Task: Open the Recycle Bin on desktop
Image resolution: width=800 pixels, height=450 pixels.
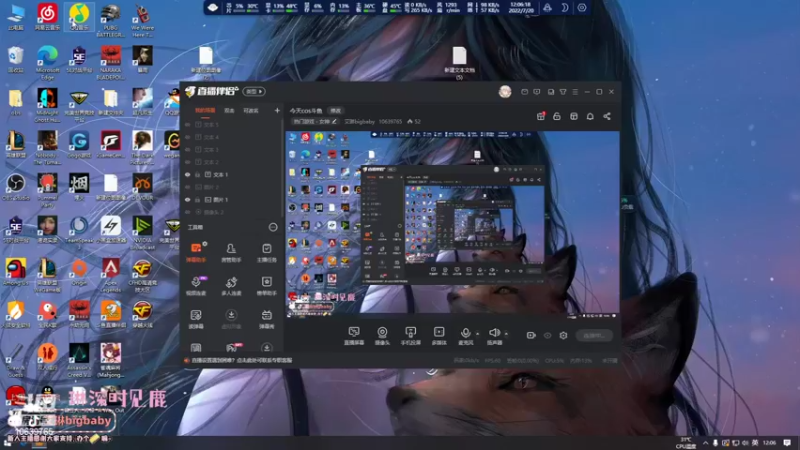Action: click(16, 59)
